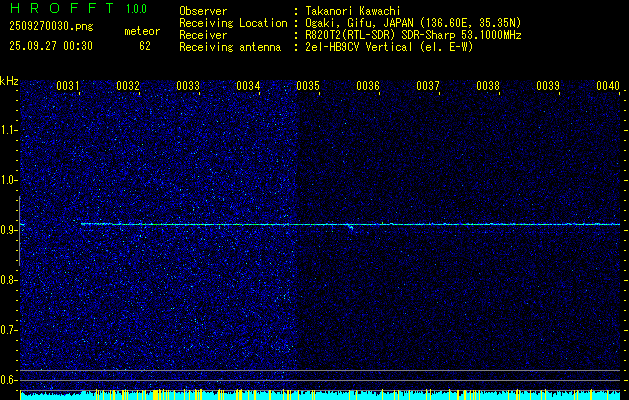Click the version number 1.0.0
The image size is (629, 400).
click(136, 9)
